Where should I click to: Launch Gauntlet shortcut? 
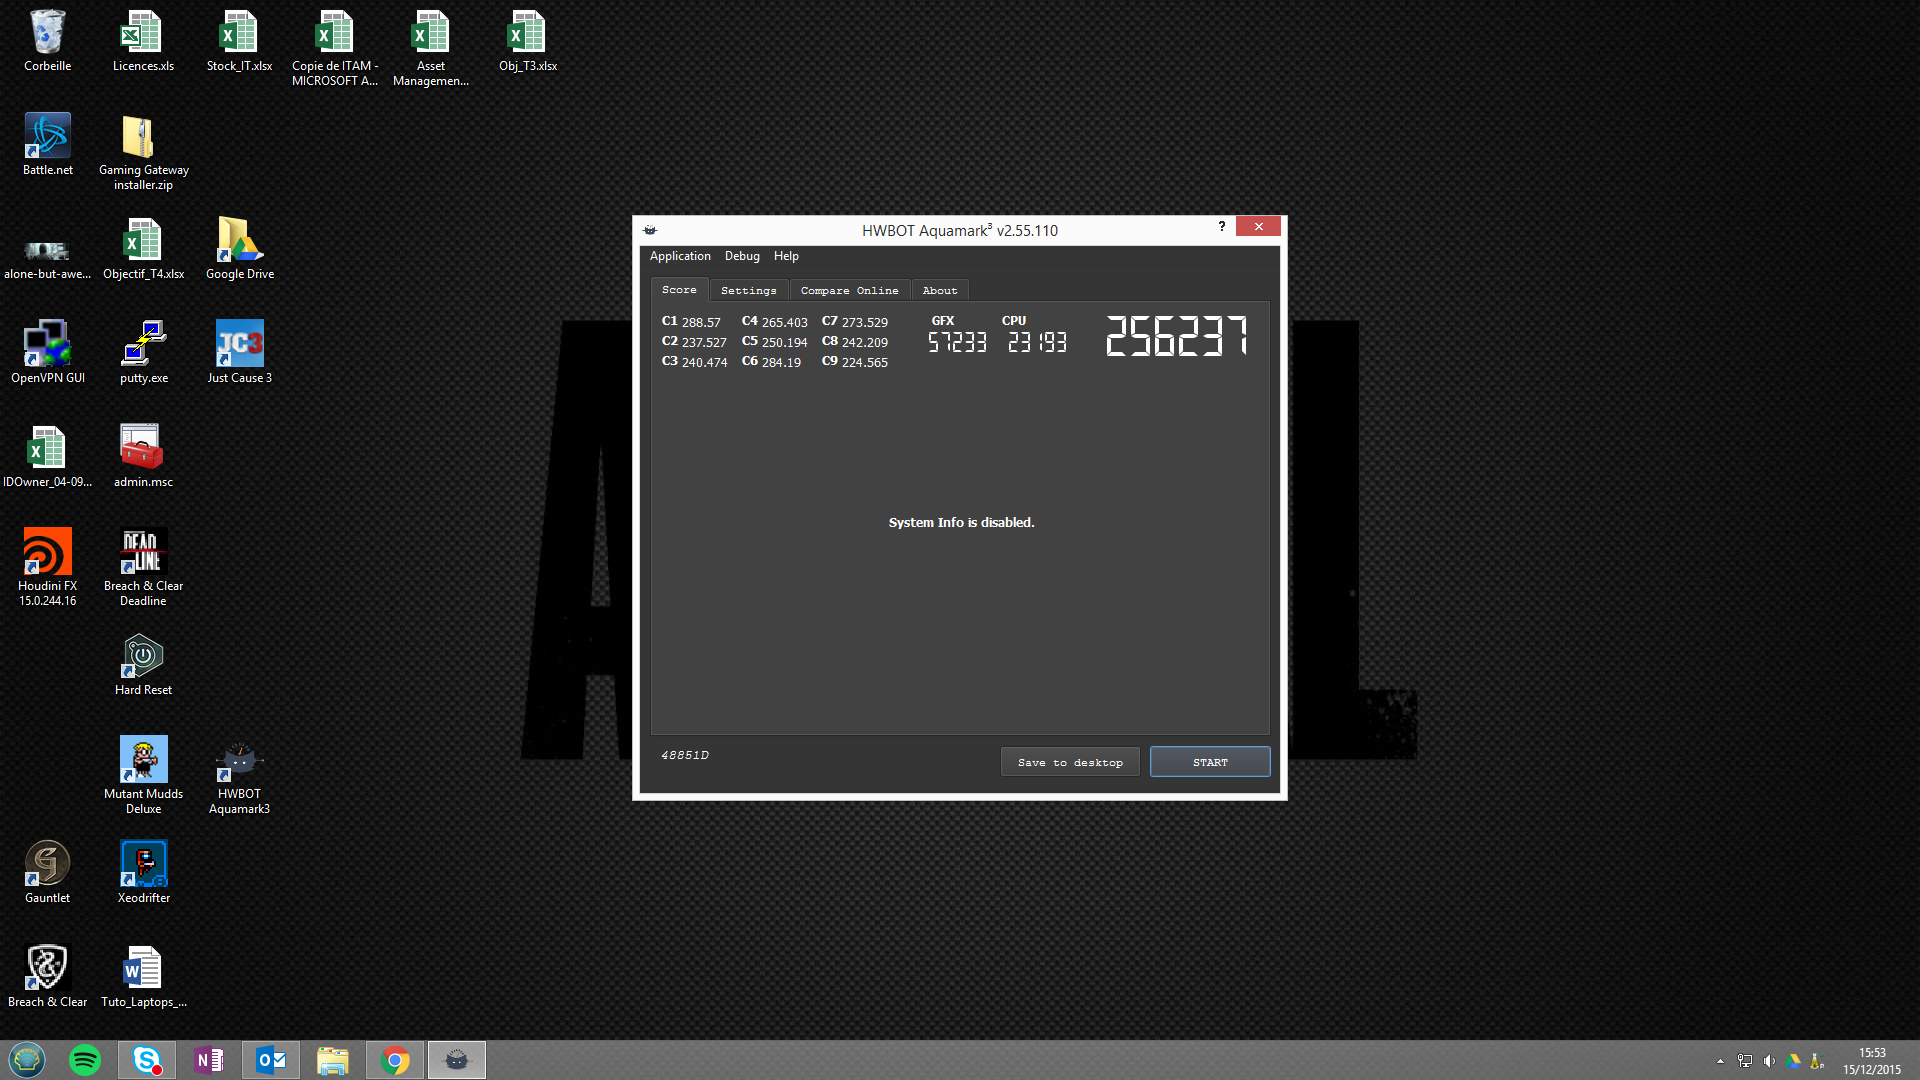click(47, 873)
